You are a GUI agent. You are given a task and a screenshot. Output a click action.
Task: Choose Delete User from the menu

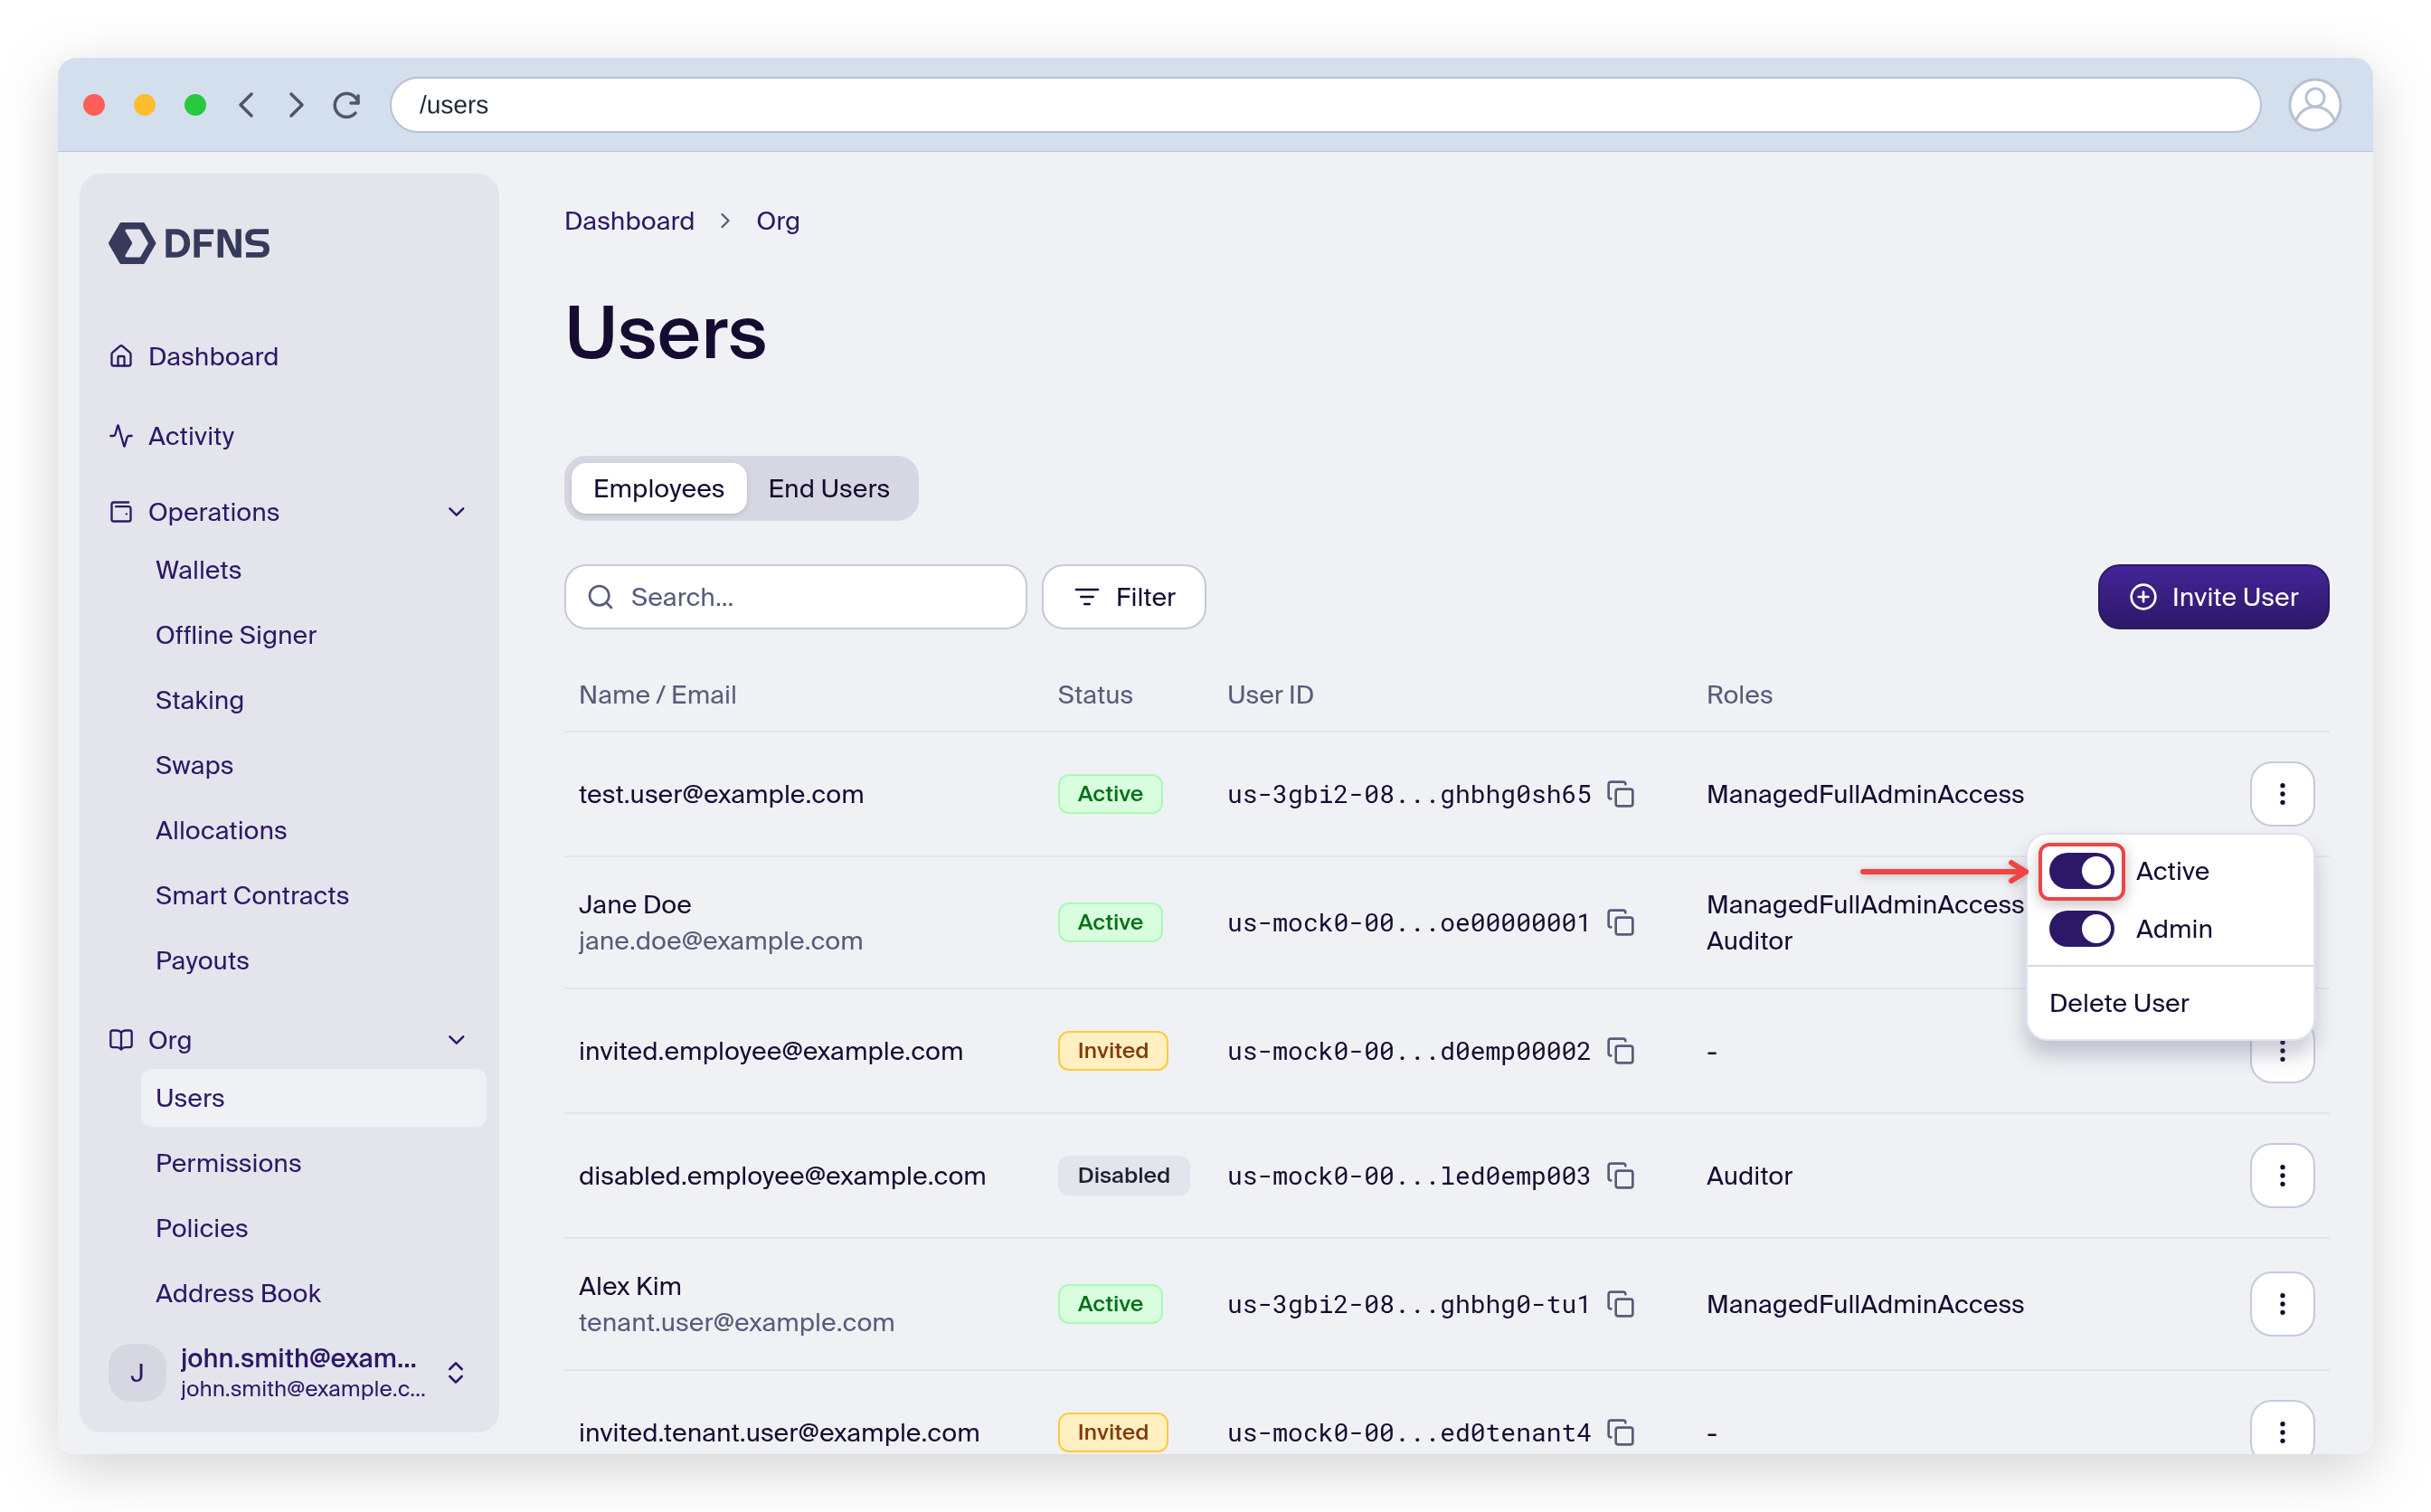[x=2118, y=1003]
